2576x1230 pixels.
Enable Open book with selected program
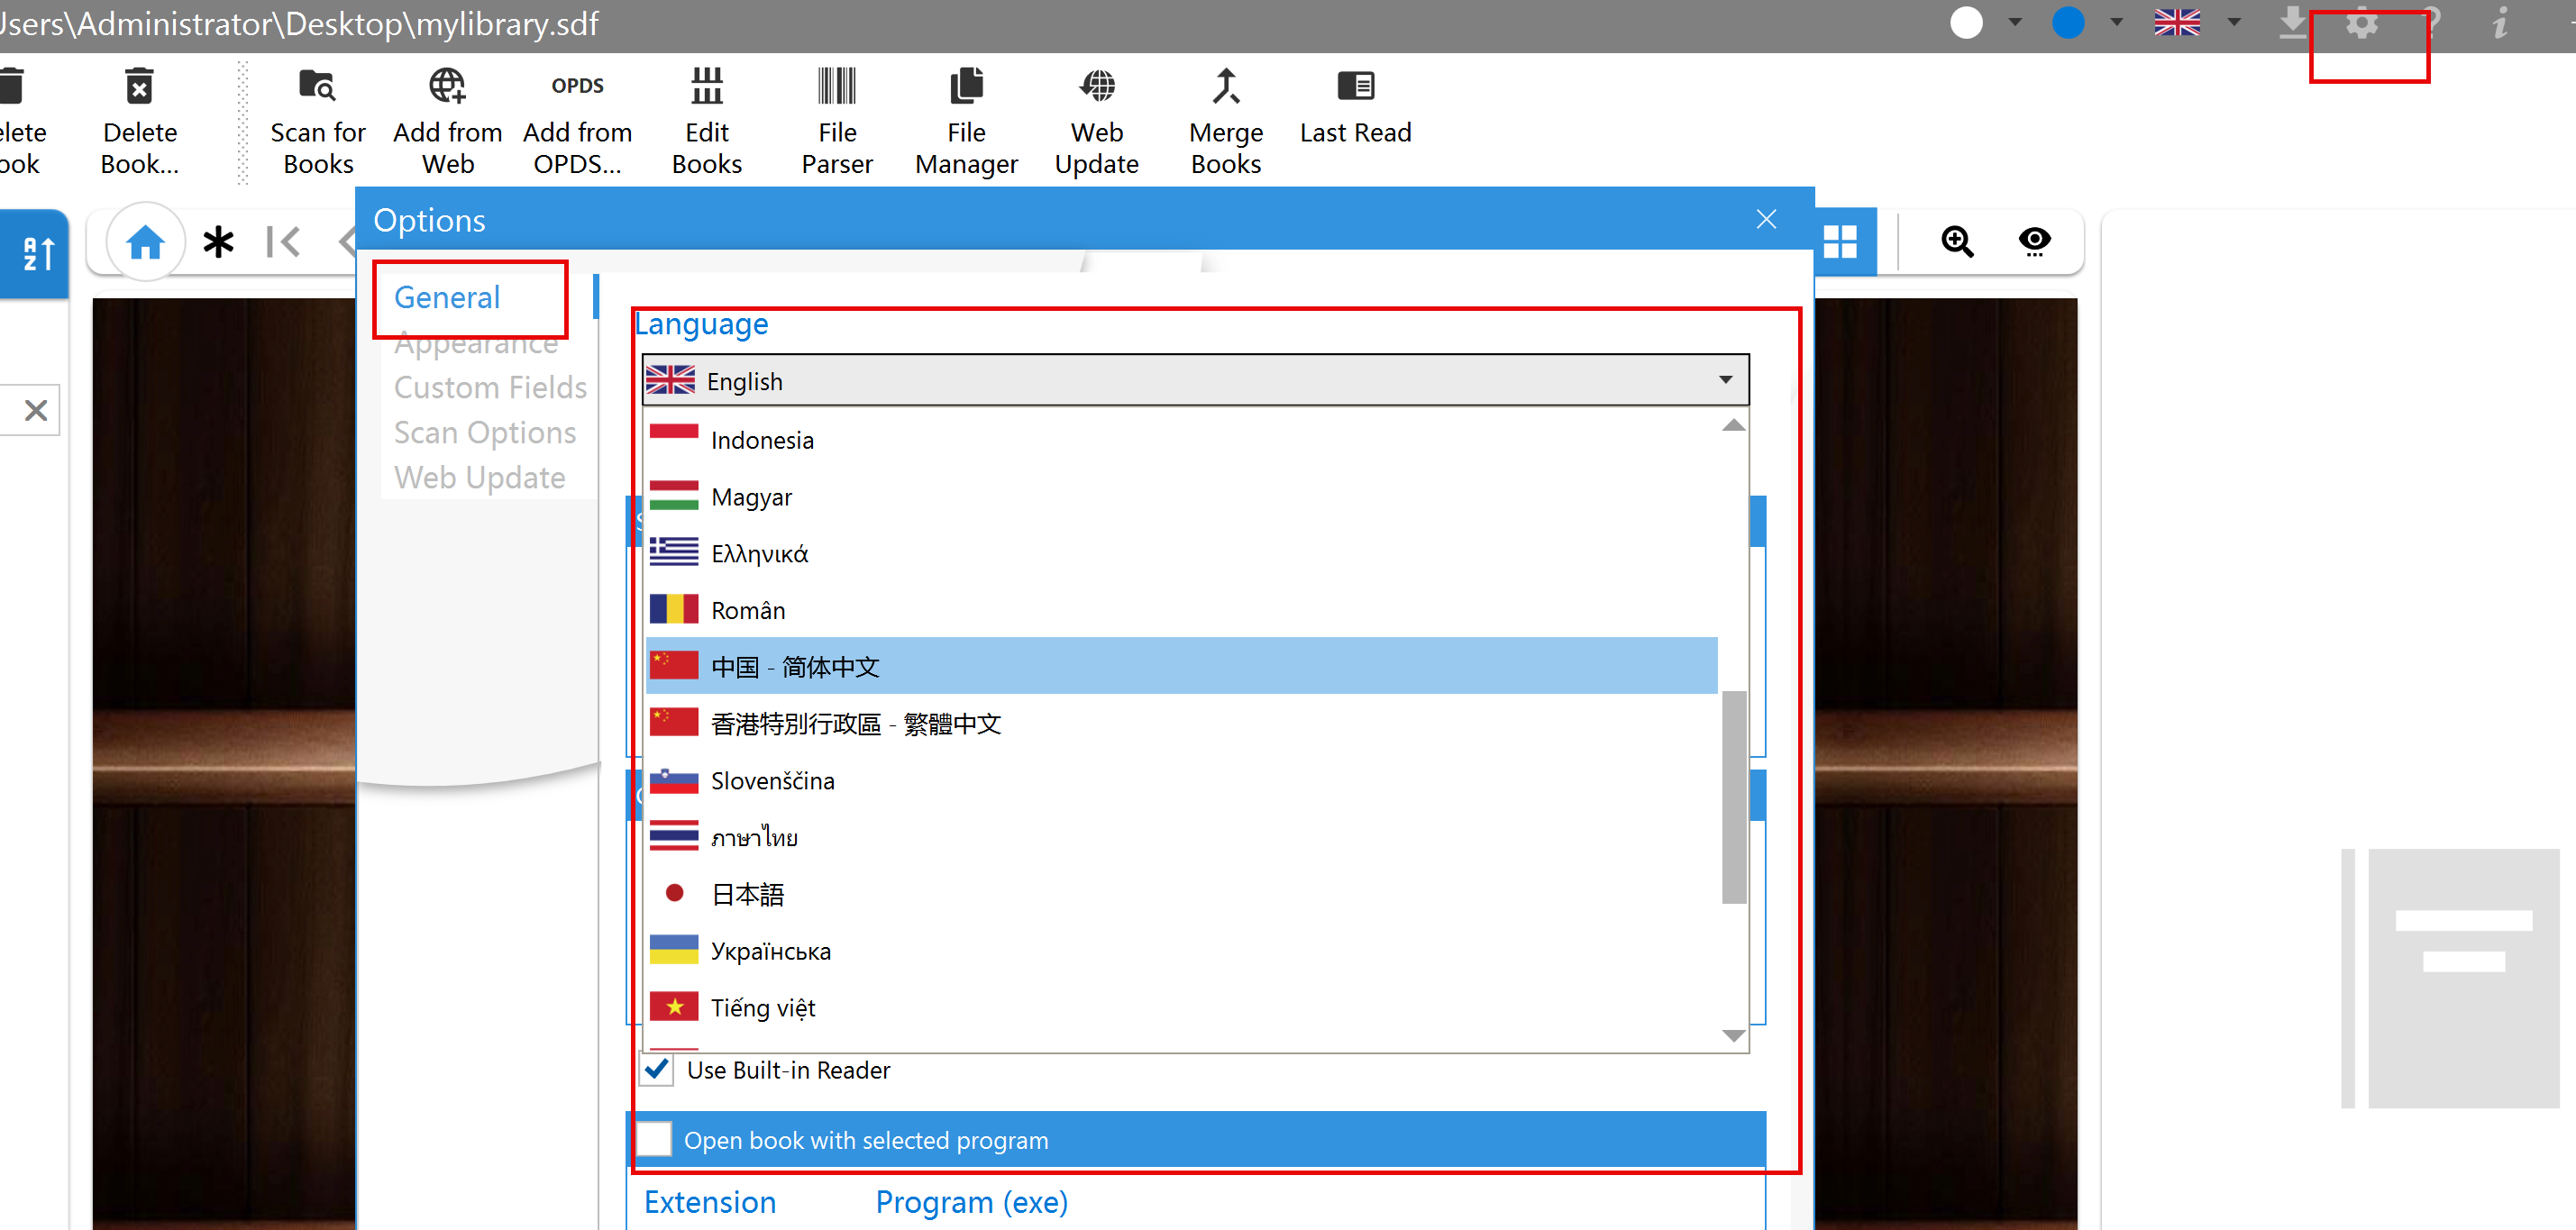(x=655, y=1139)
